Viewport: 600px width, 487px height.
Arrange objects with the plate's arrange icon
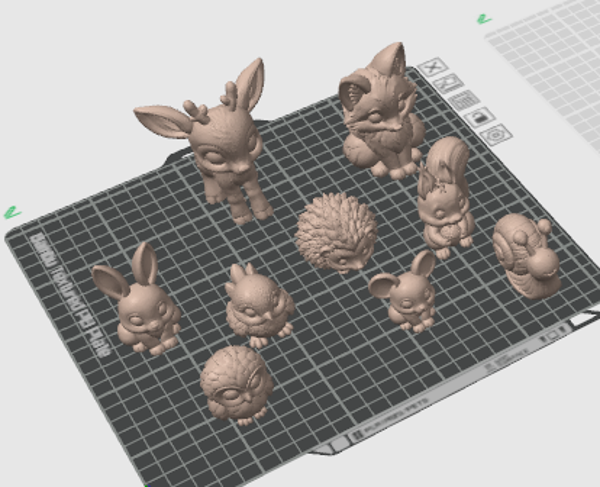point(464,101)
